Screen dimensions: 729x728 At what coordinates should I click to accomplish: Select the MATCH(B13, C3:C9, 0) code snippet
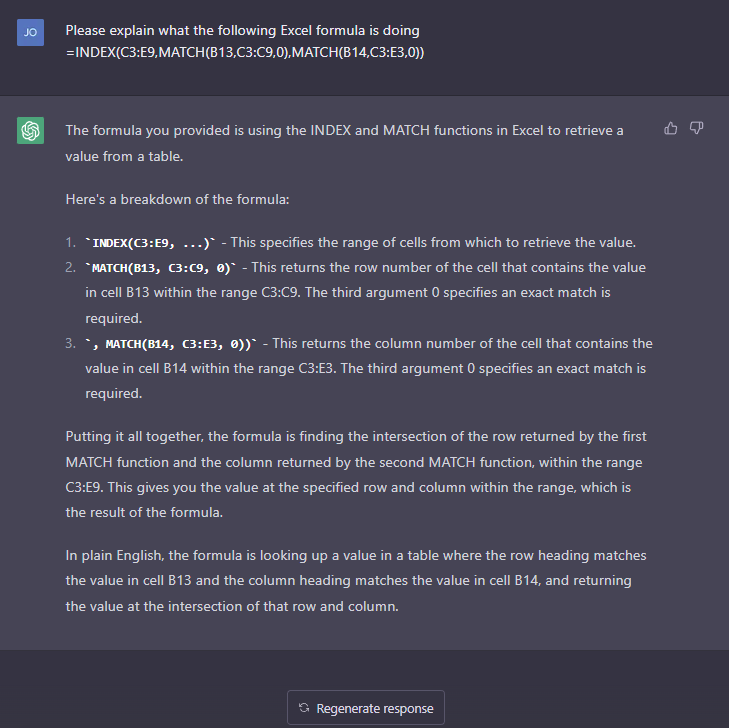[161, 268]
